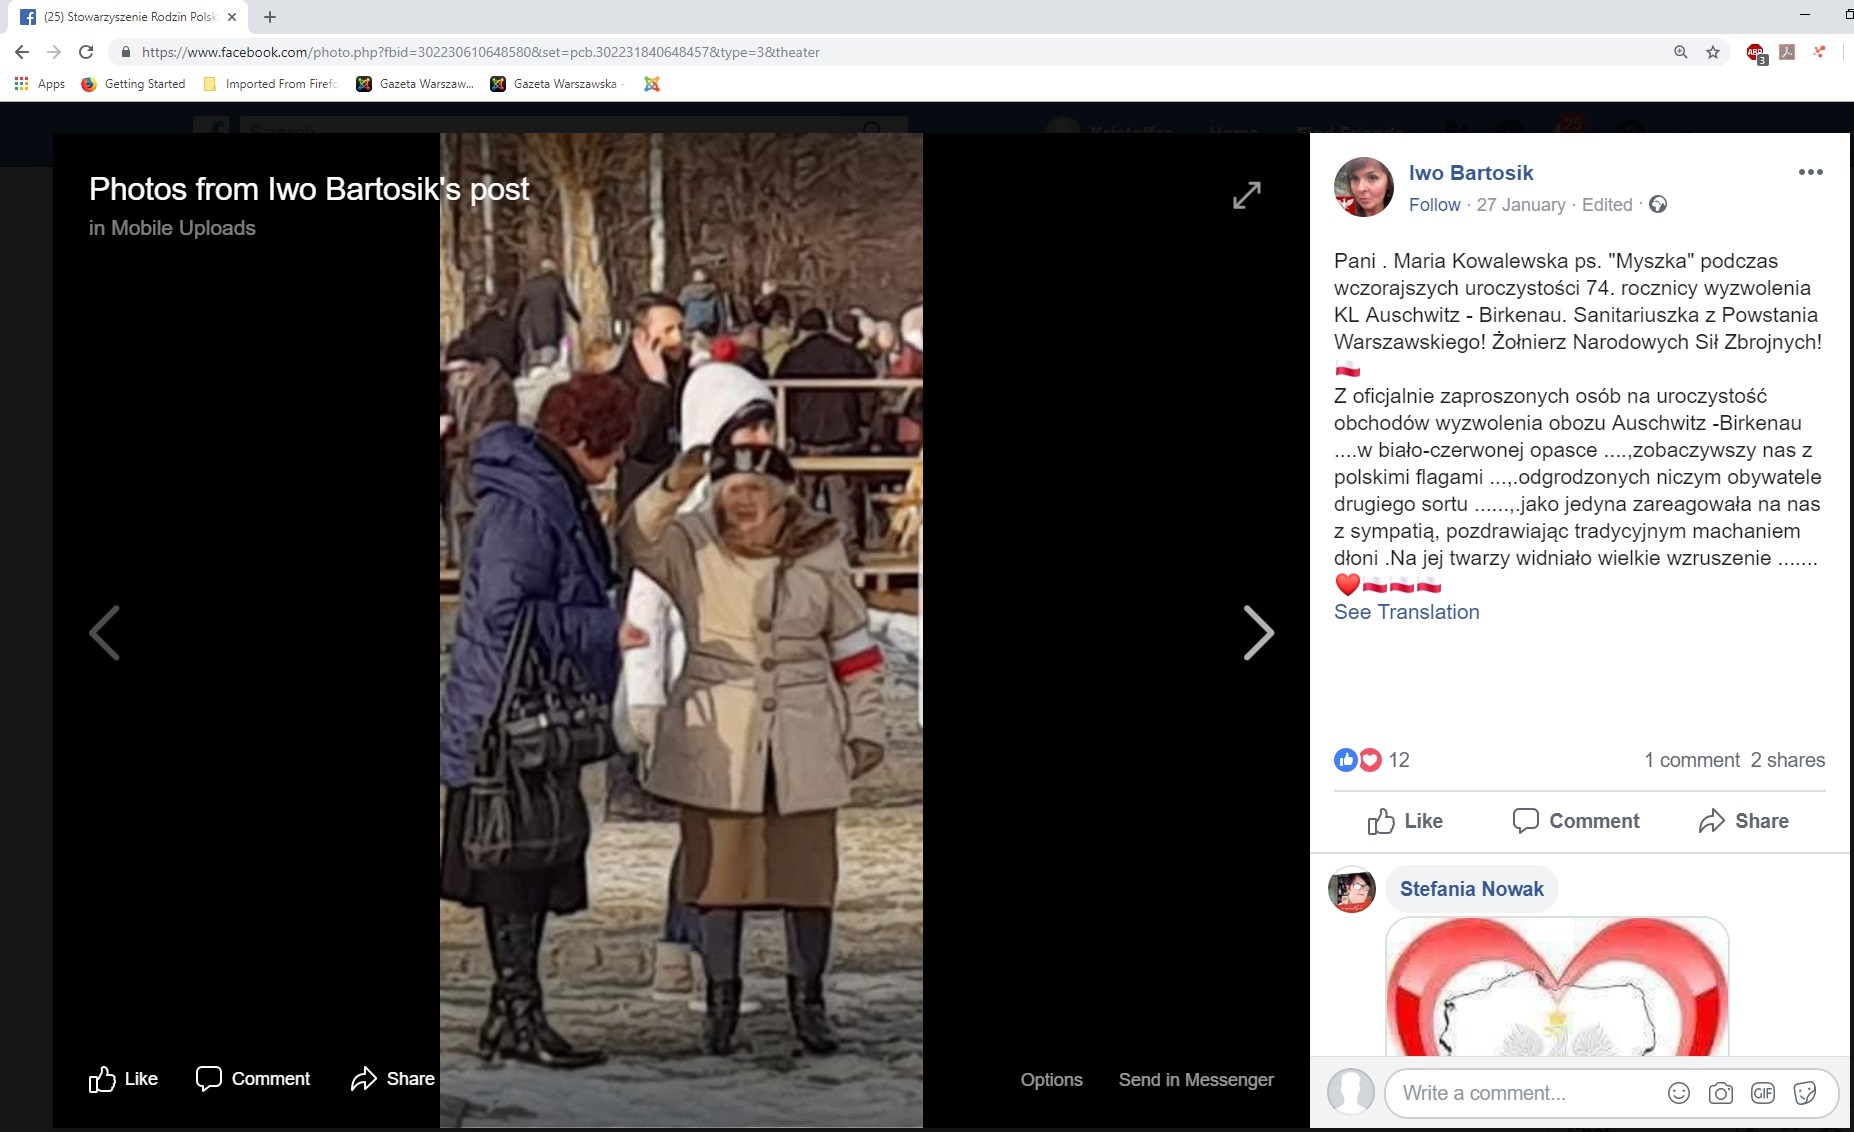
Task: Attach a photo using camera icon
Action: click(1720, 1093)
